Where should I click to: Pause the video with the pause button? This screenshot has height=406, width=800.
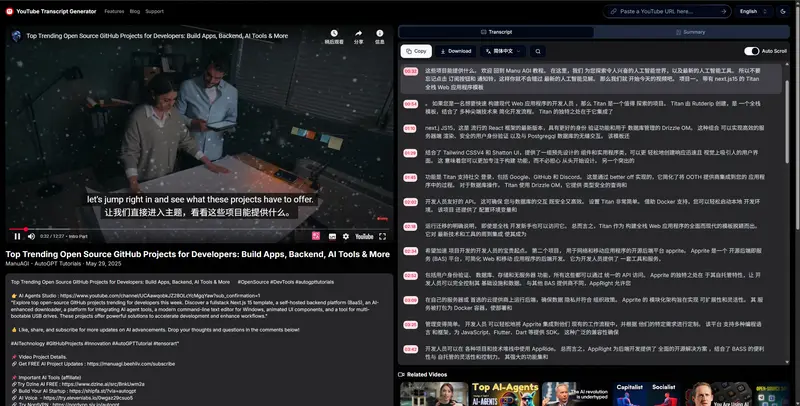[17, 236]
